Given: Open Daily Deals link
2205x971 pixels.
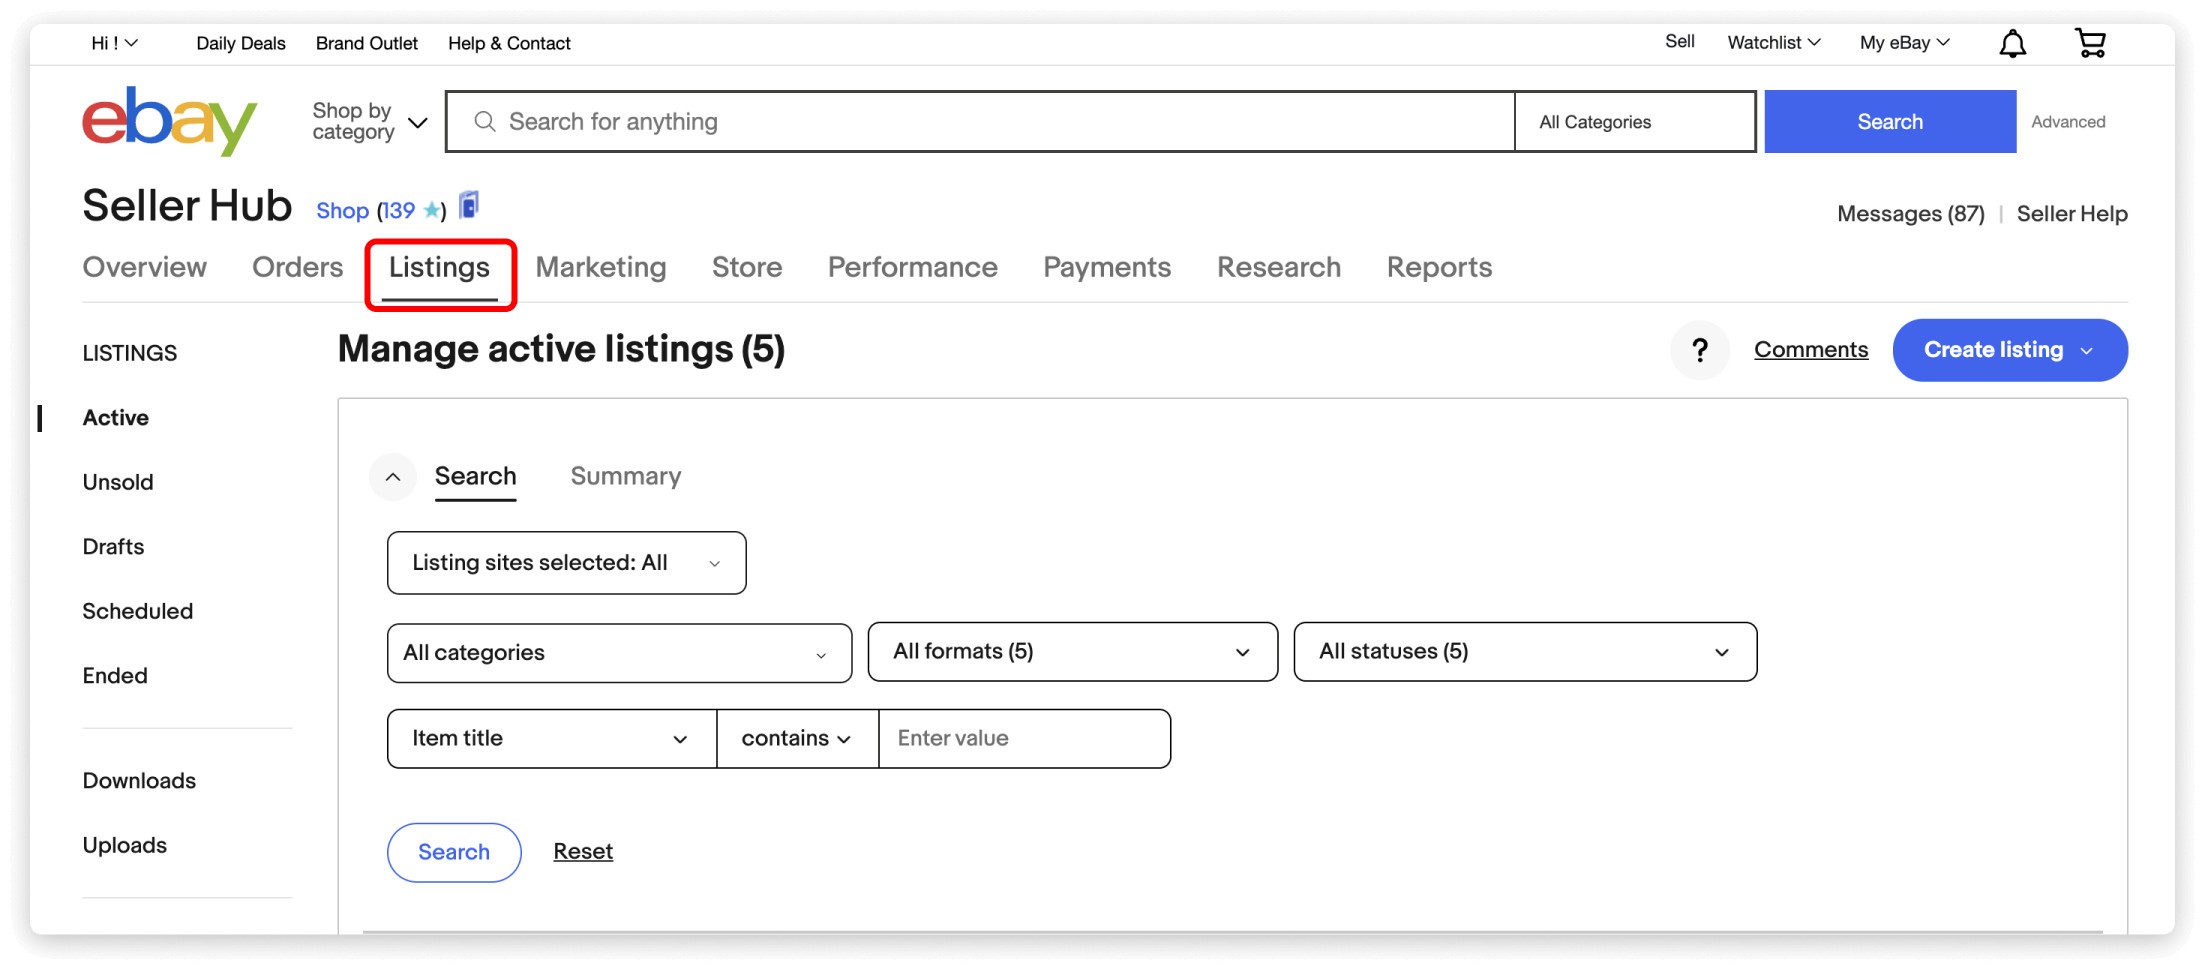Looking at the screenshot, I should pos(241,43).
